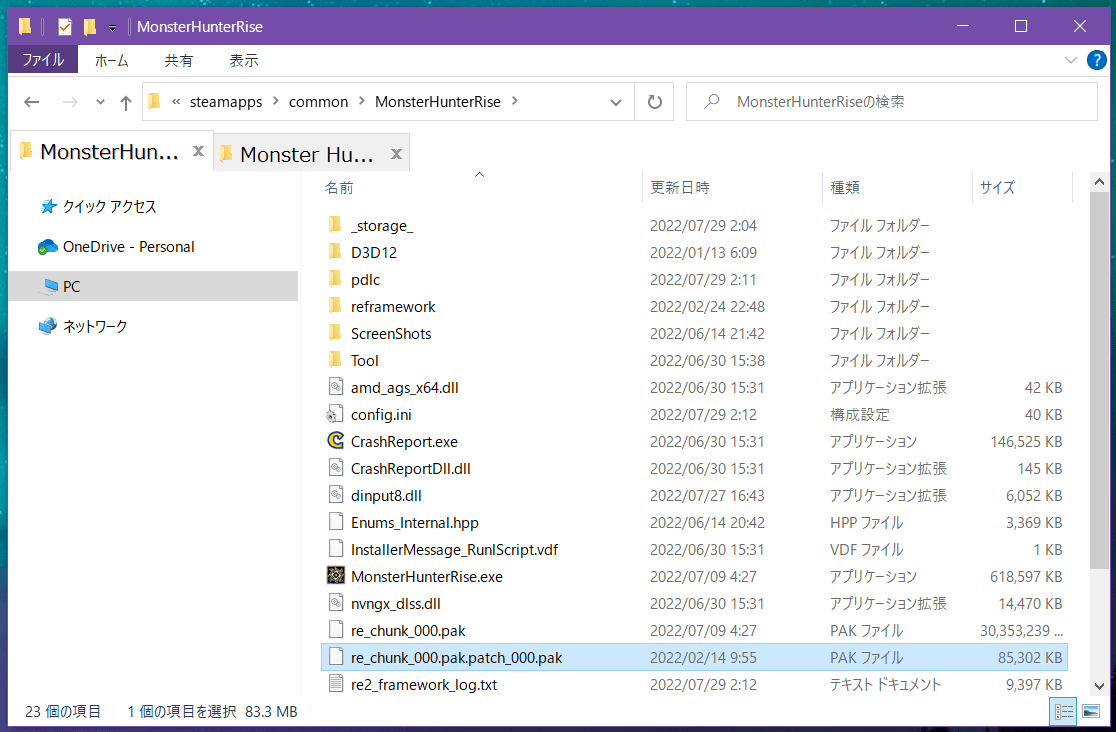Click the MonsterHunterRise search box
The width and height of the screenshot is (1116, 732).
892,102
